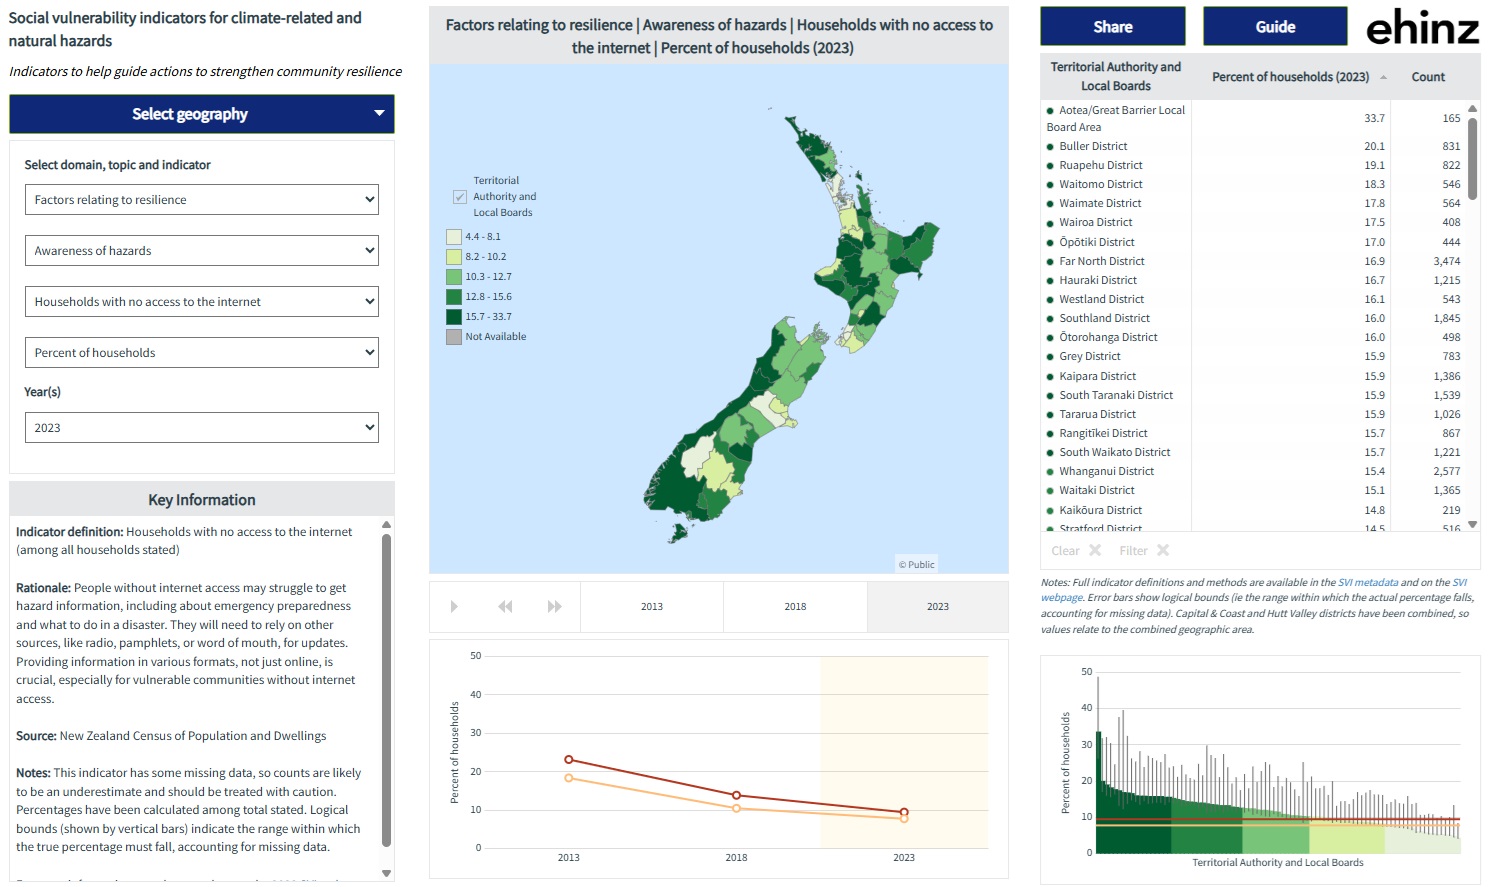Click the Filter X icon below table
This screenshot has width=1490, height=887.
[x=1162, y=551]
